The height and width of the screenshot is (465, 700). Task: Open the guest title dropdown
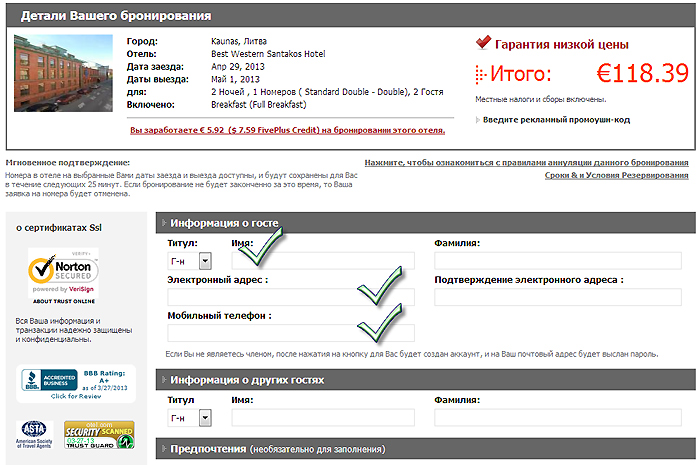205,261
